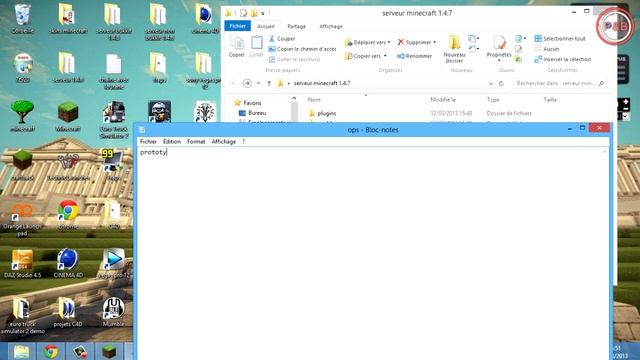Click the Rechercher search field in Explorer
Image resolution: width=640 pixels, height=360 pixels.
coord(560,83)
